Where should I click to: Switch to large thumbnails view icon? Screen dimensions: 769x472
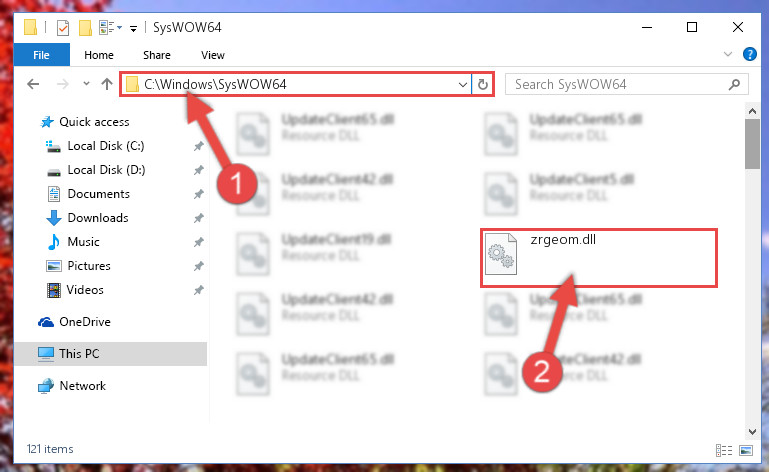[746, 450]
